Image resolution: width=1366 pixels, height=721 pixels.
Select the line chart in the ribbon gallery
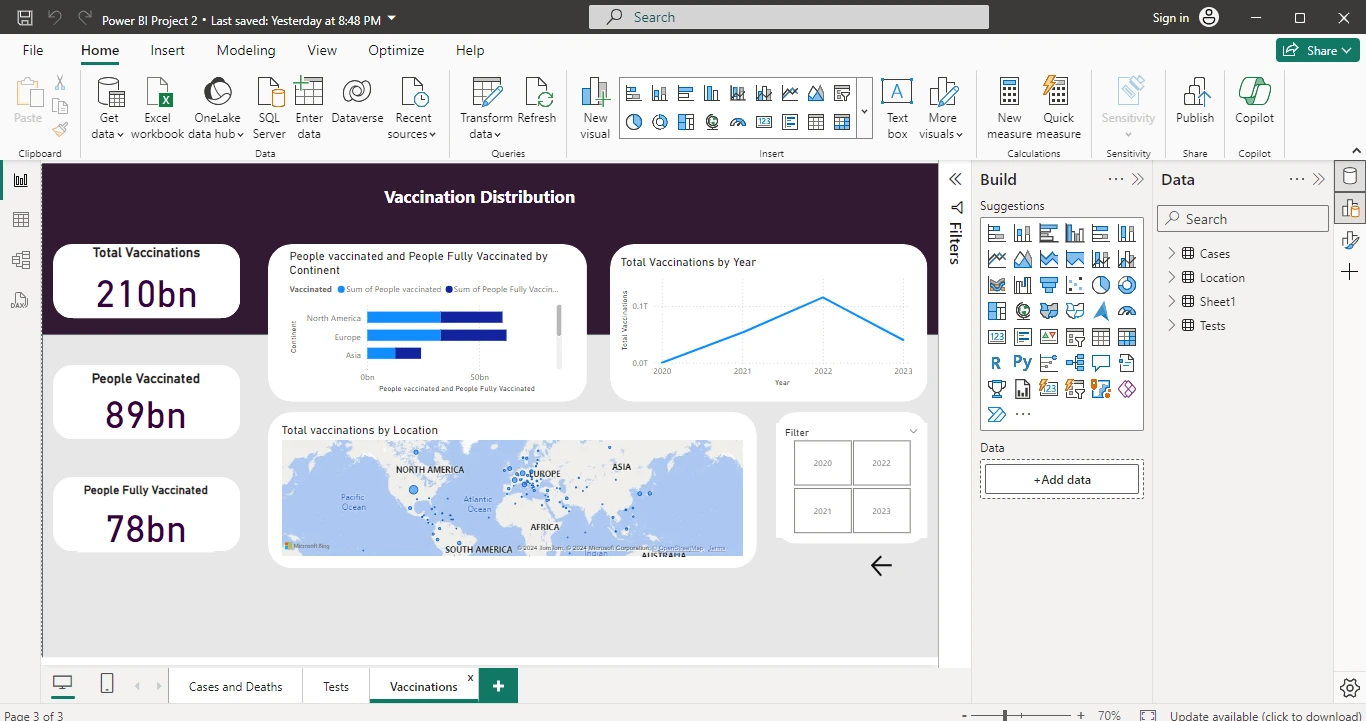pyautogui.click(x=790, y=94)
